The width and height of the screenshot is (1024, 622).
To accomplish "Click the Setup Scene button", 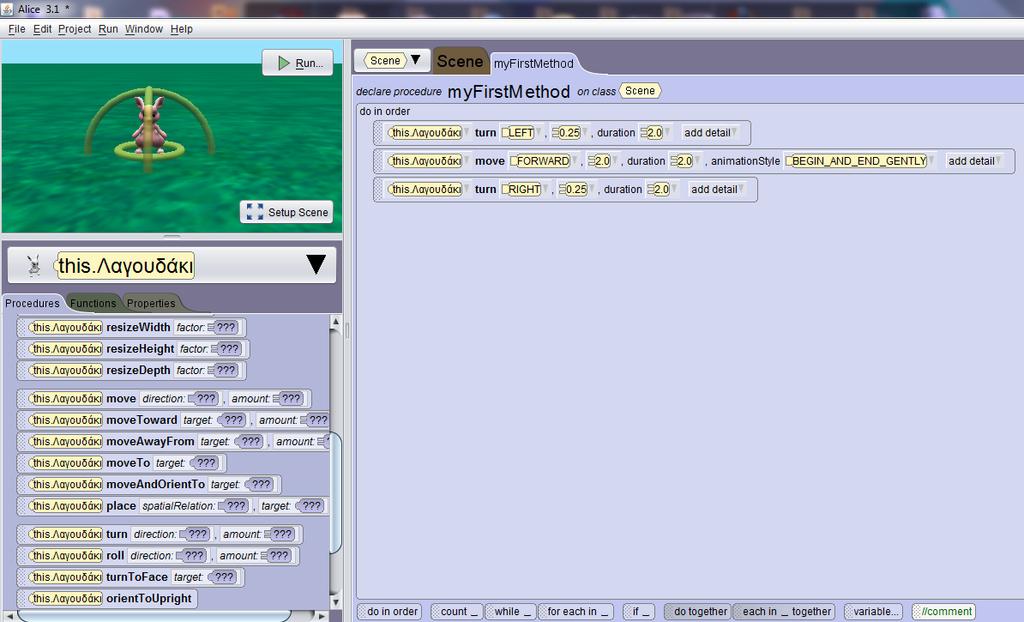I will coord(287,212).
